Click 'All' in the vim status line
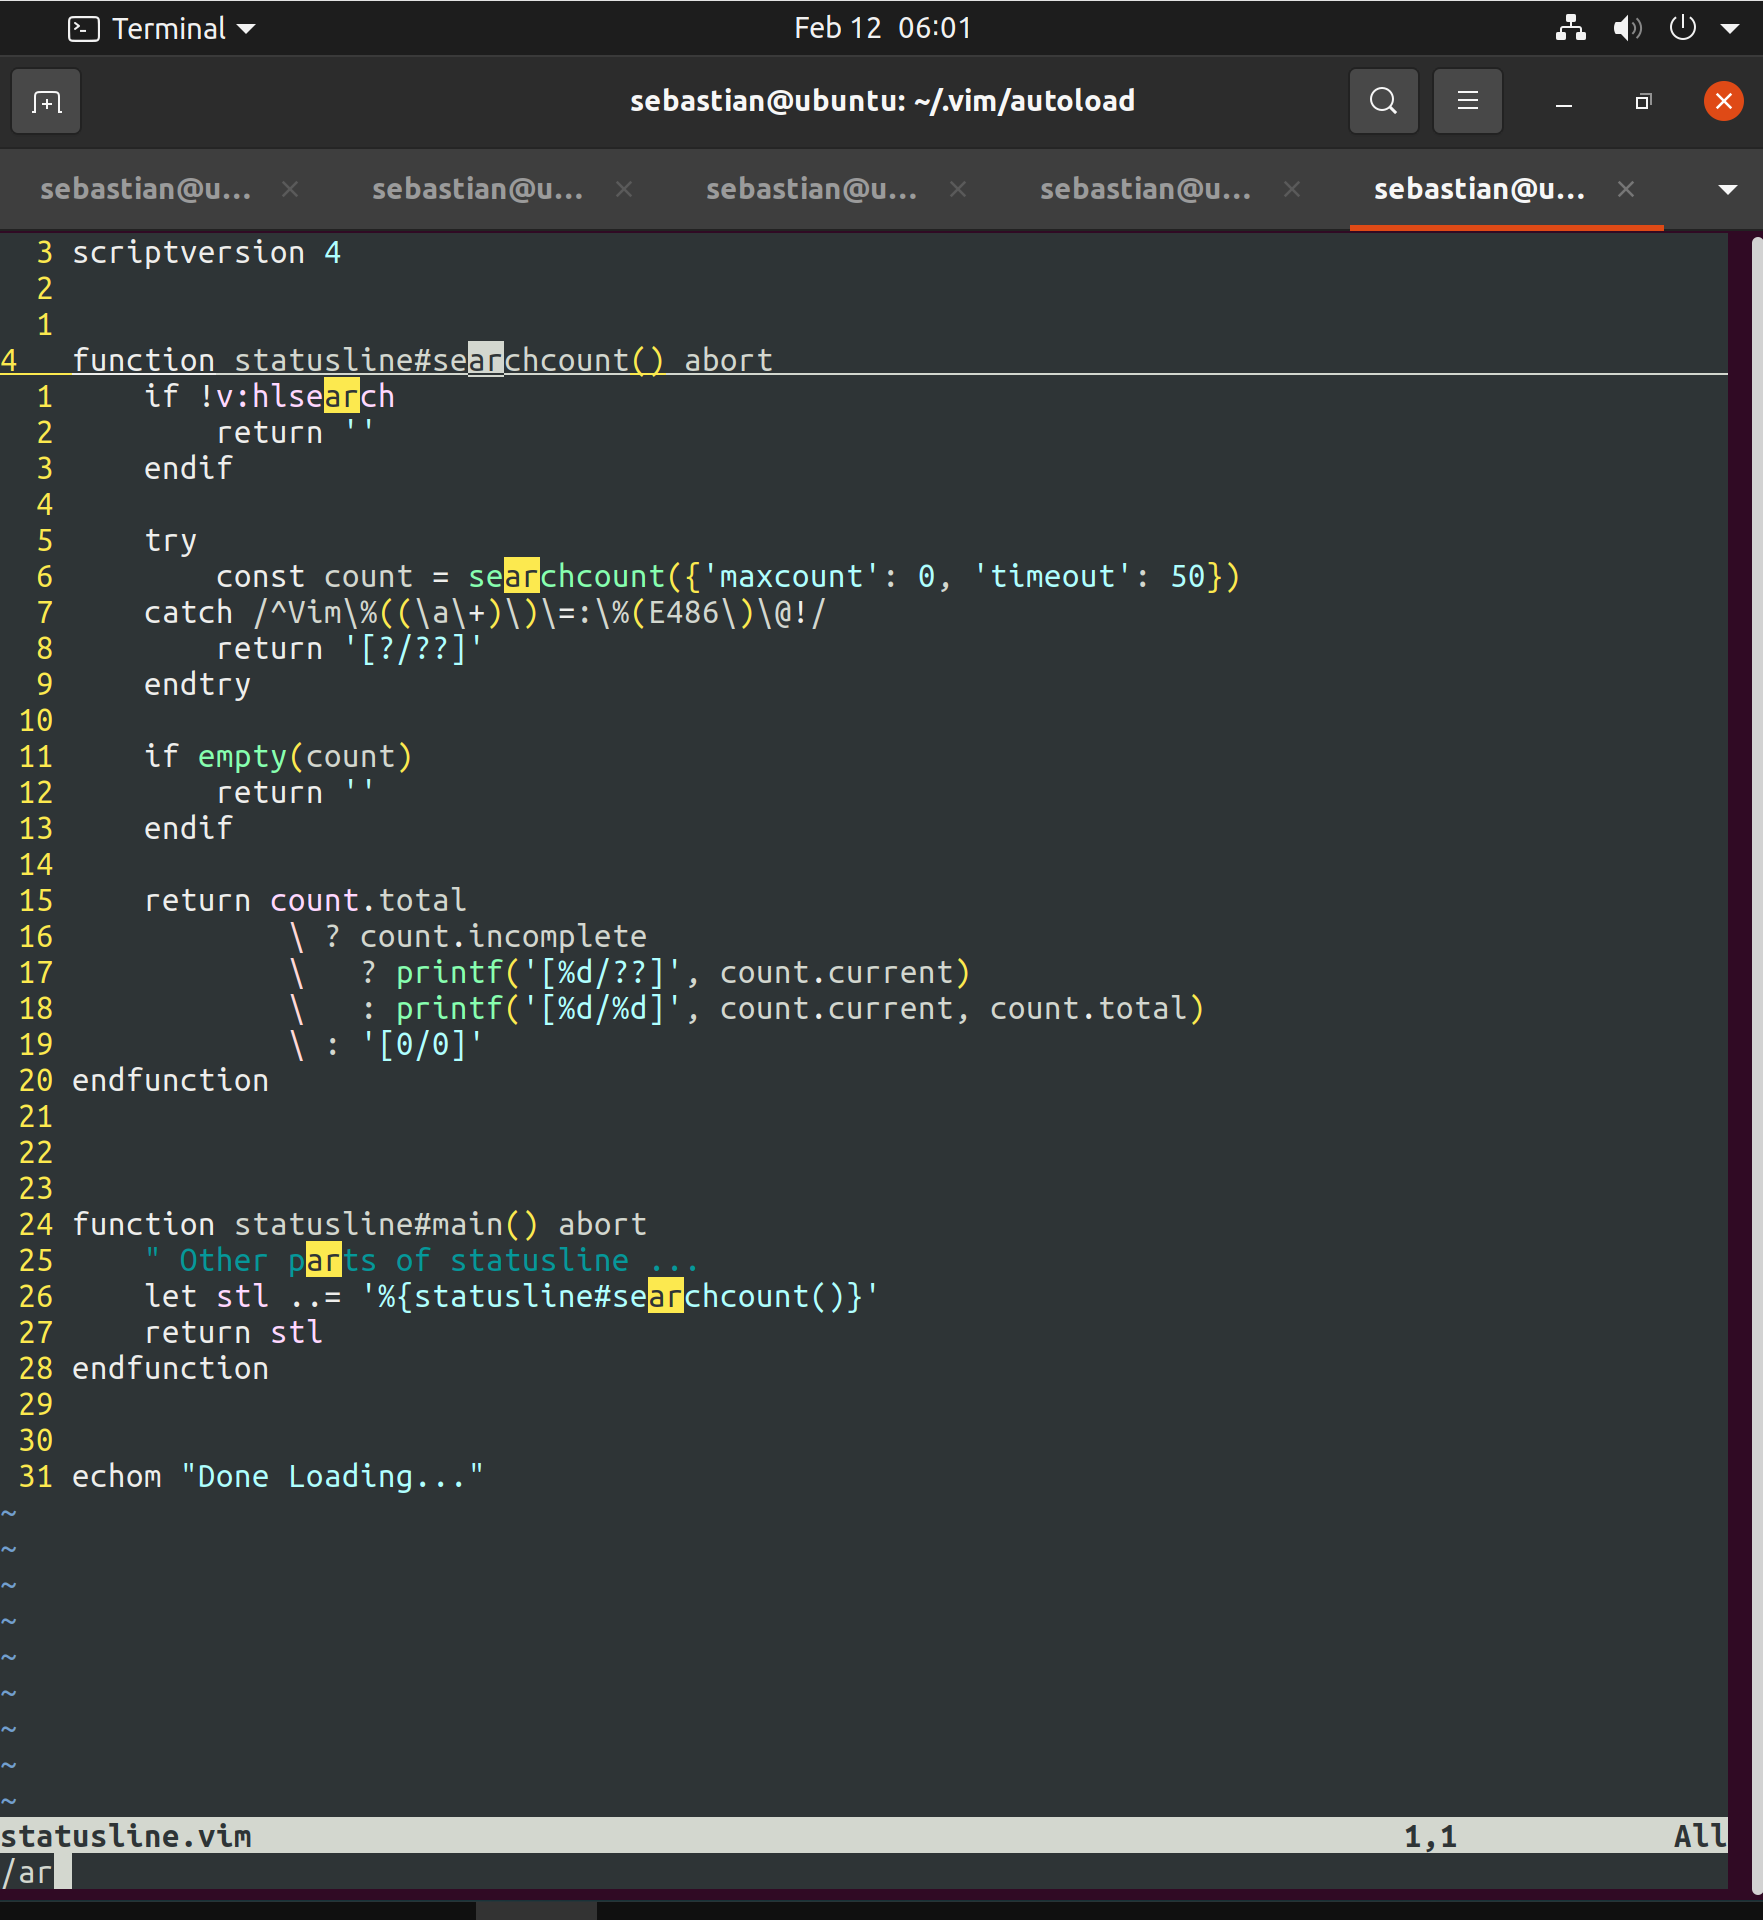1763x1920 pixels. coord(1700,1836)
